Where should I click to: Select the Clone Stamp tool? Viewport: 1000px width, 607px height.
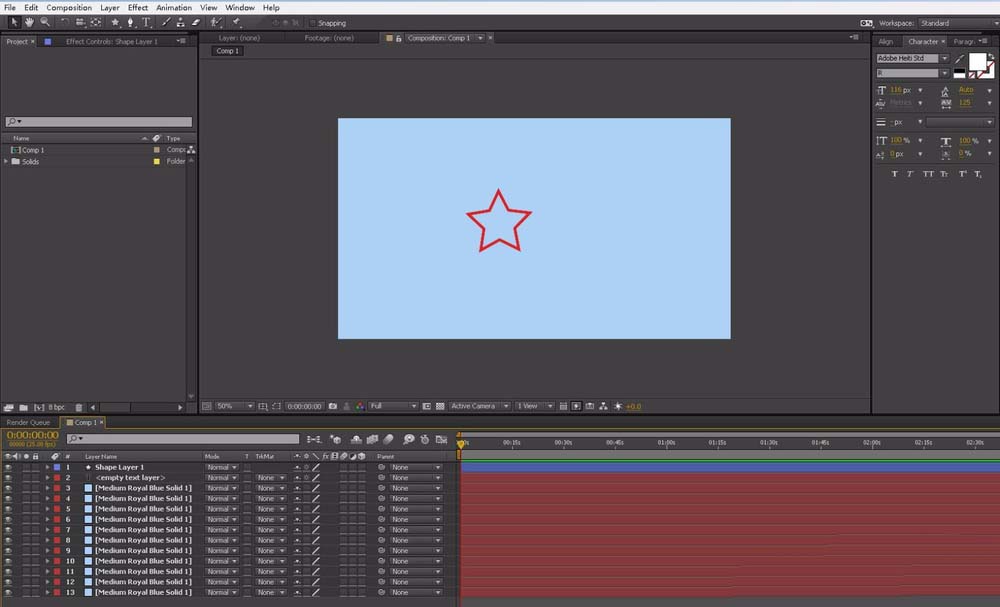[x=180, y=22]
